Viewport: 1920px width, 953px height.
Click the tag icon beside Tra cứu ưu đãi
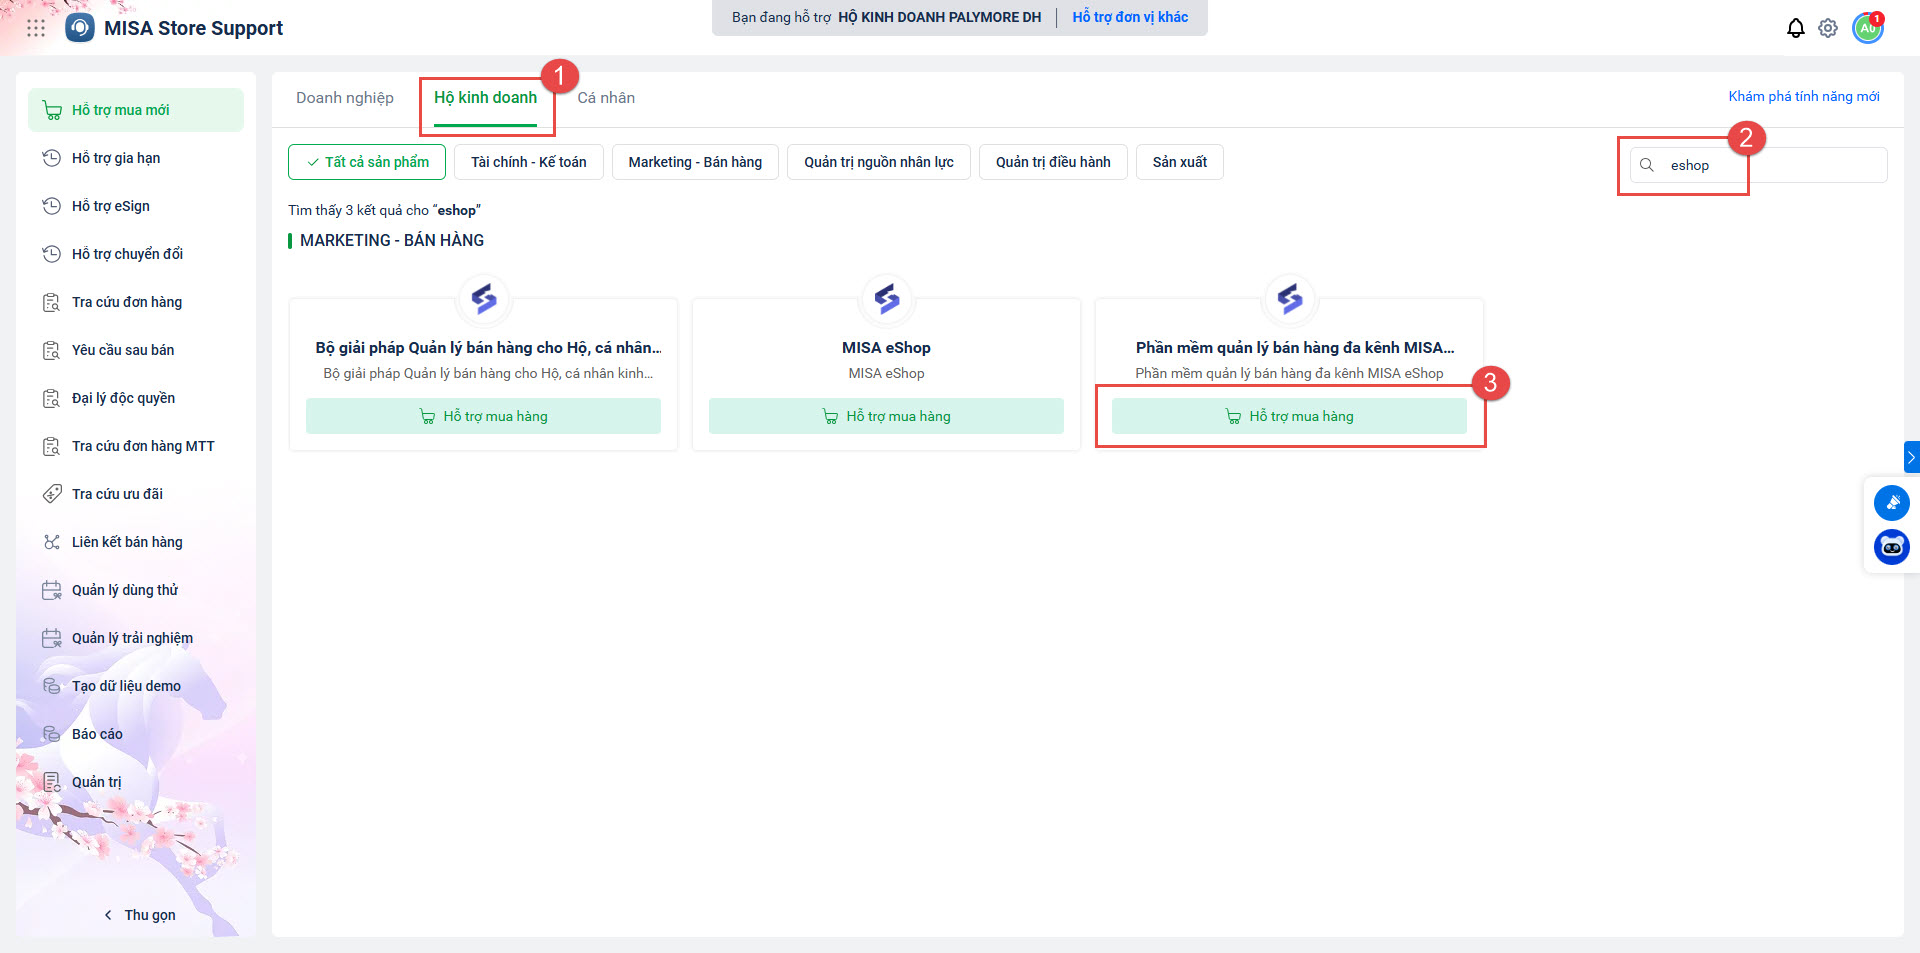coord(52,494)
